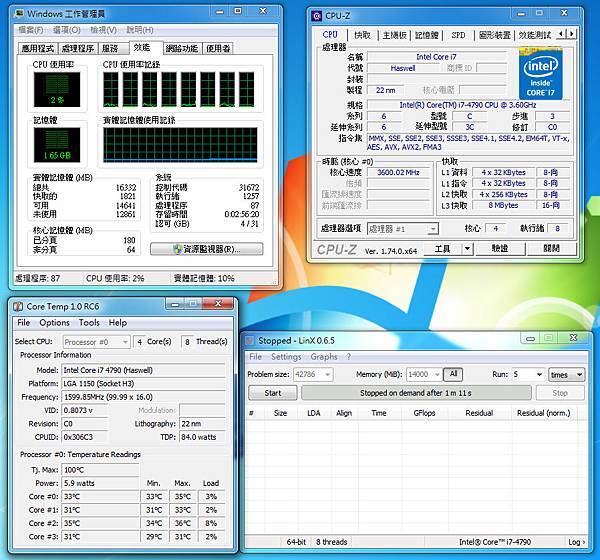This screenshot has width=600, height=560.
Task: Click the LinX Stop button
Action: point(560,393)
